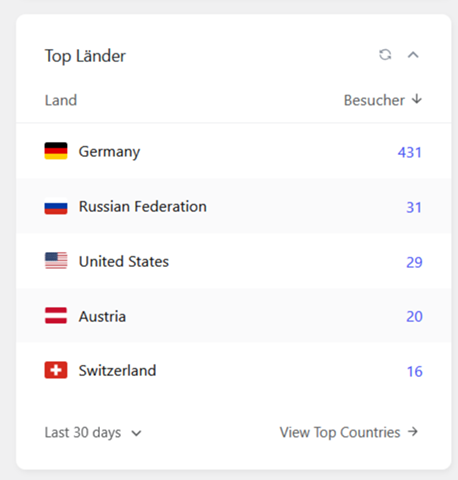The width and height of the screenshot is (458, 480).
Task: Sort by the Besucher column header
Action: [374, 100]
